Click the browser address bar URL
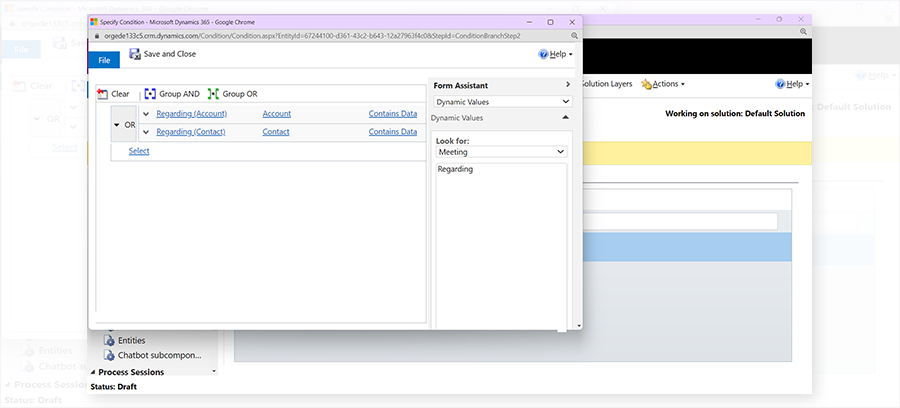The height and width of the screenshot is (408, 900). (312, 36)
